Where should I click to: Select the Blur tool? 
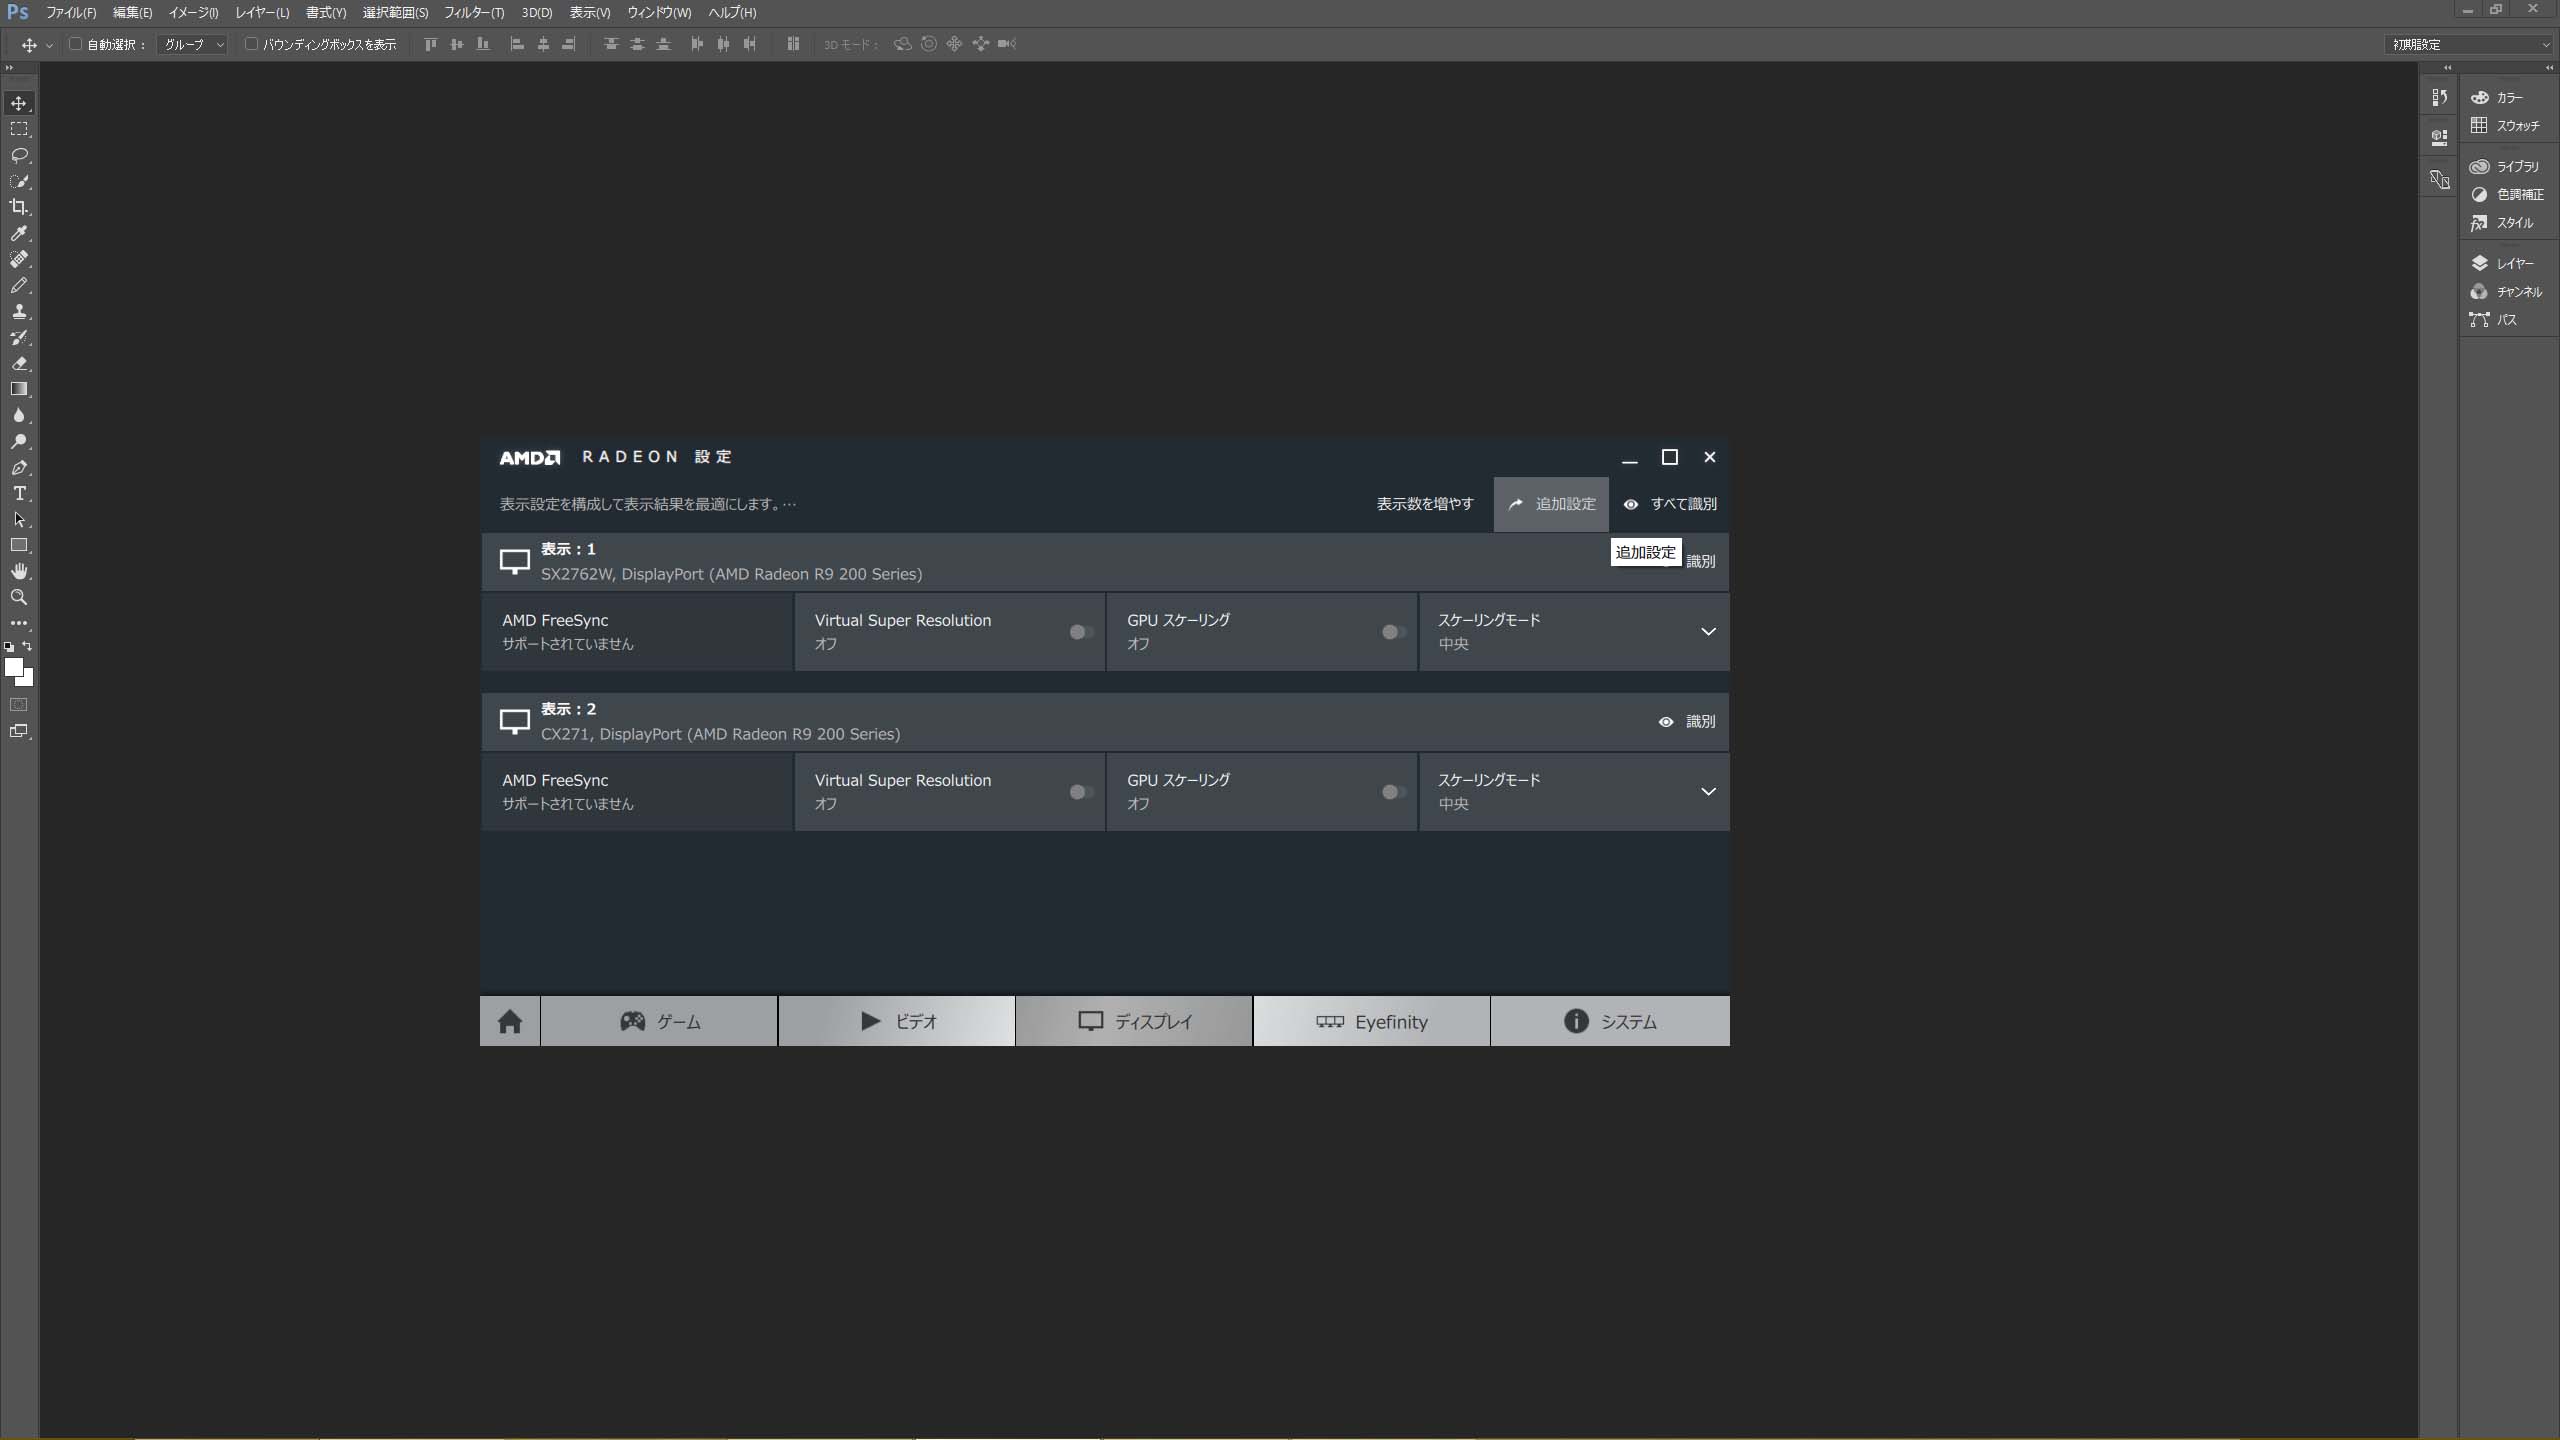[x=19, y=415]
